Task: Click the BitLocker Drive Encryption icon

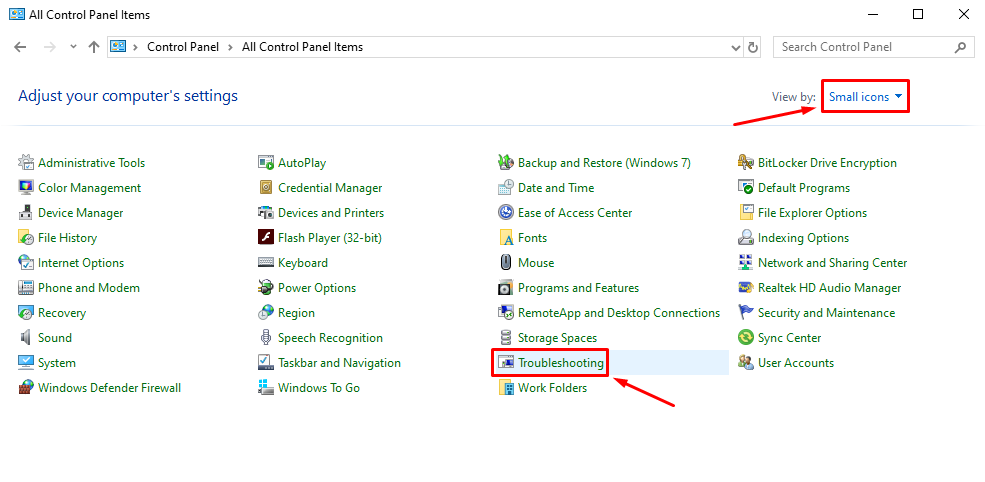Action: pyautogui.click(x=746, y=163)
